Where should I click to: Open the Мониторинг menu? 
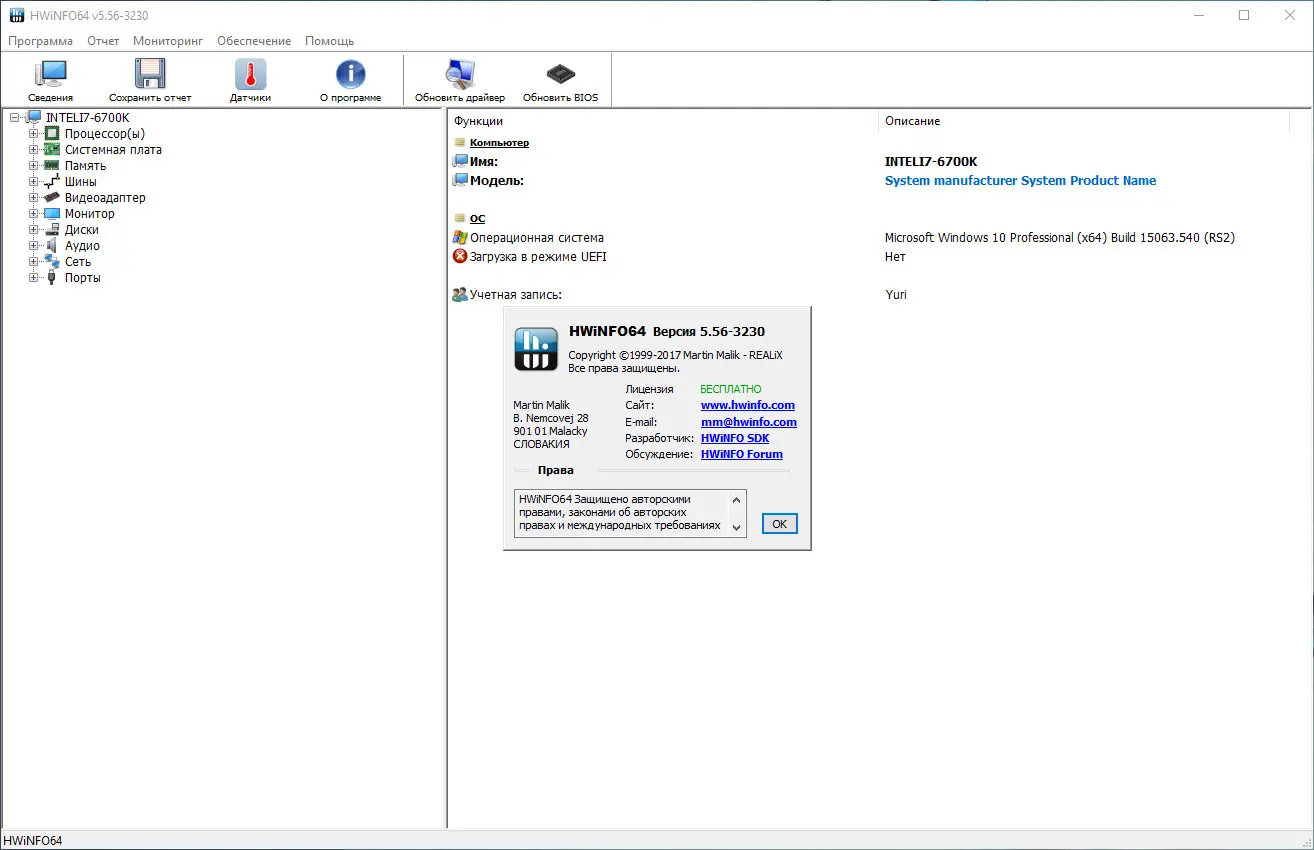(x=168, y=41)
